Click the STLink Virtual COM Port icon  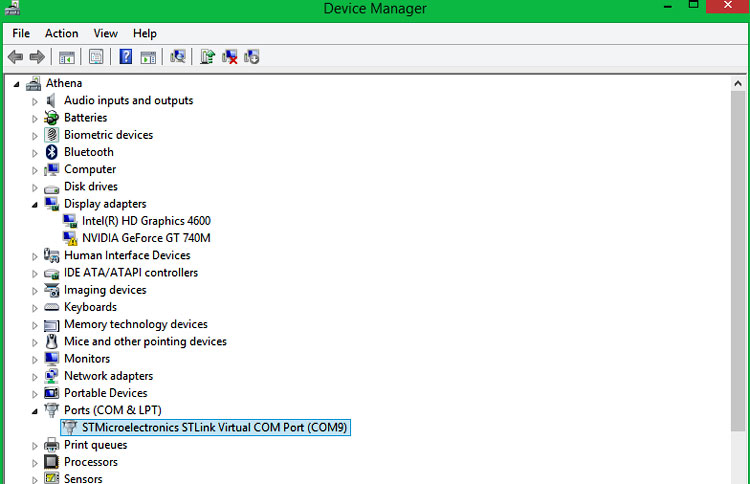pos(70,428)
